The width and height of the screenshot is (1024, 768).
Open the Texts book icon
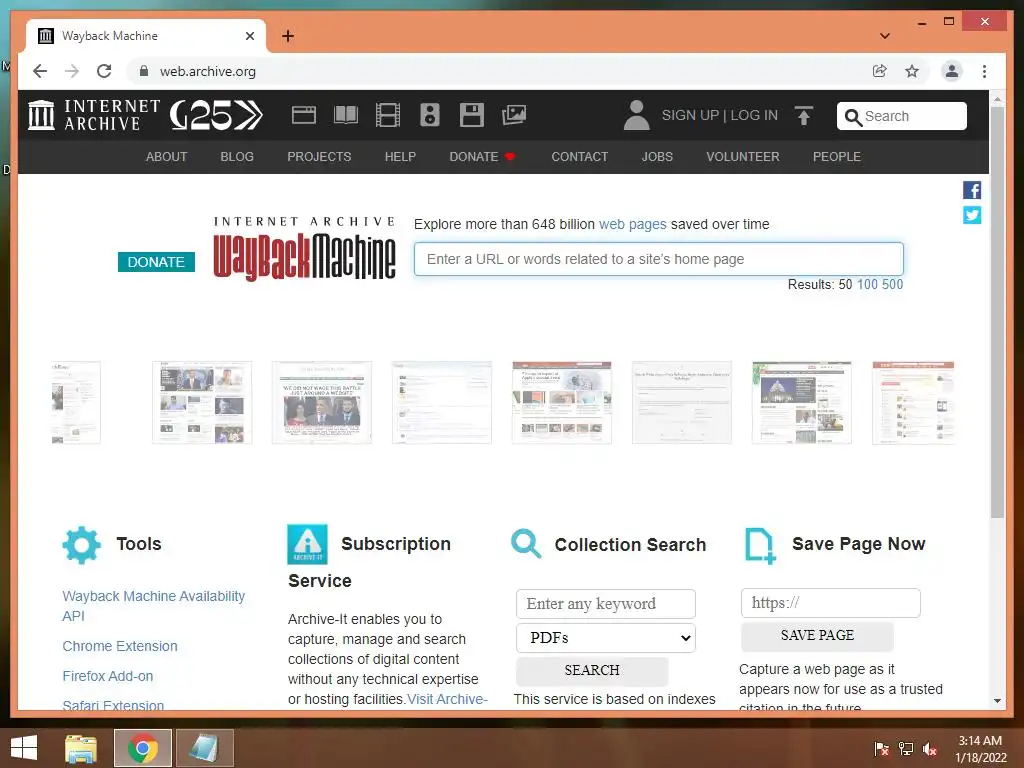[x=345, y=115]
